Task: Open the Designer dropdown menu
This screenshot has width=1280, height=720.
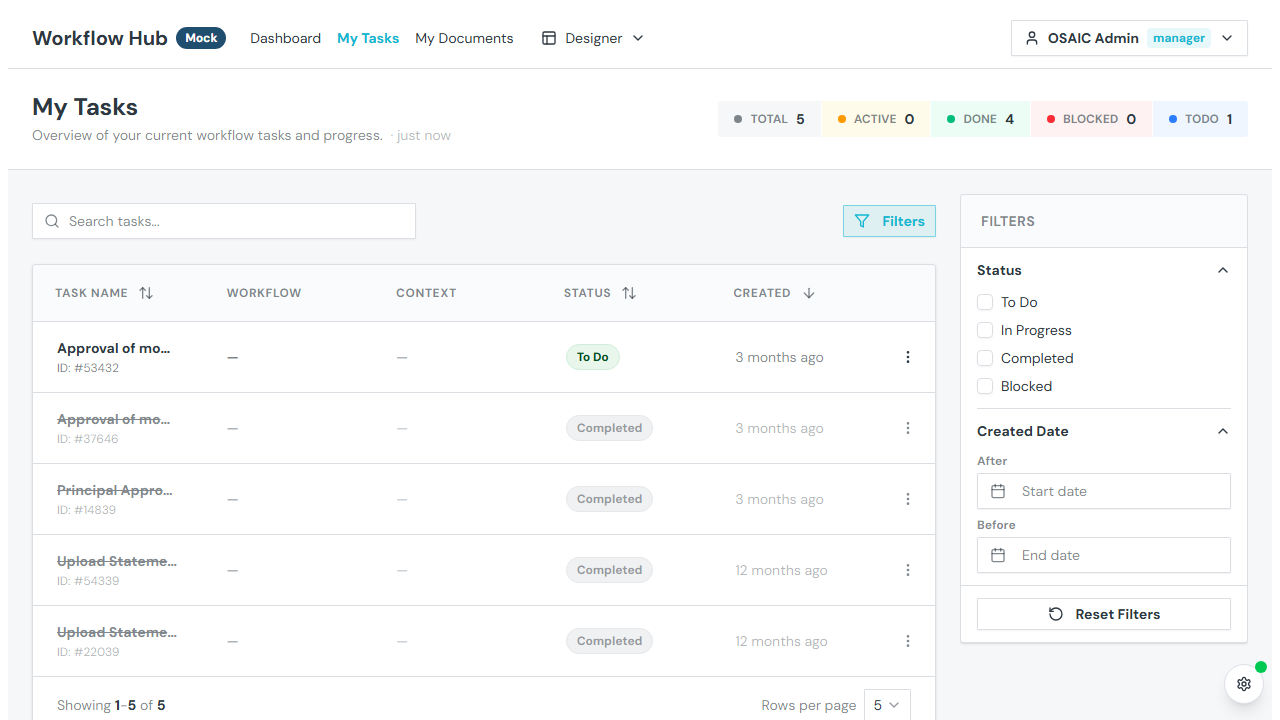Action: [592, 38]
